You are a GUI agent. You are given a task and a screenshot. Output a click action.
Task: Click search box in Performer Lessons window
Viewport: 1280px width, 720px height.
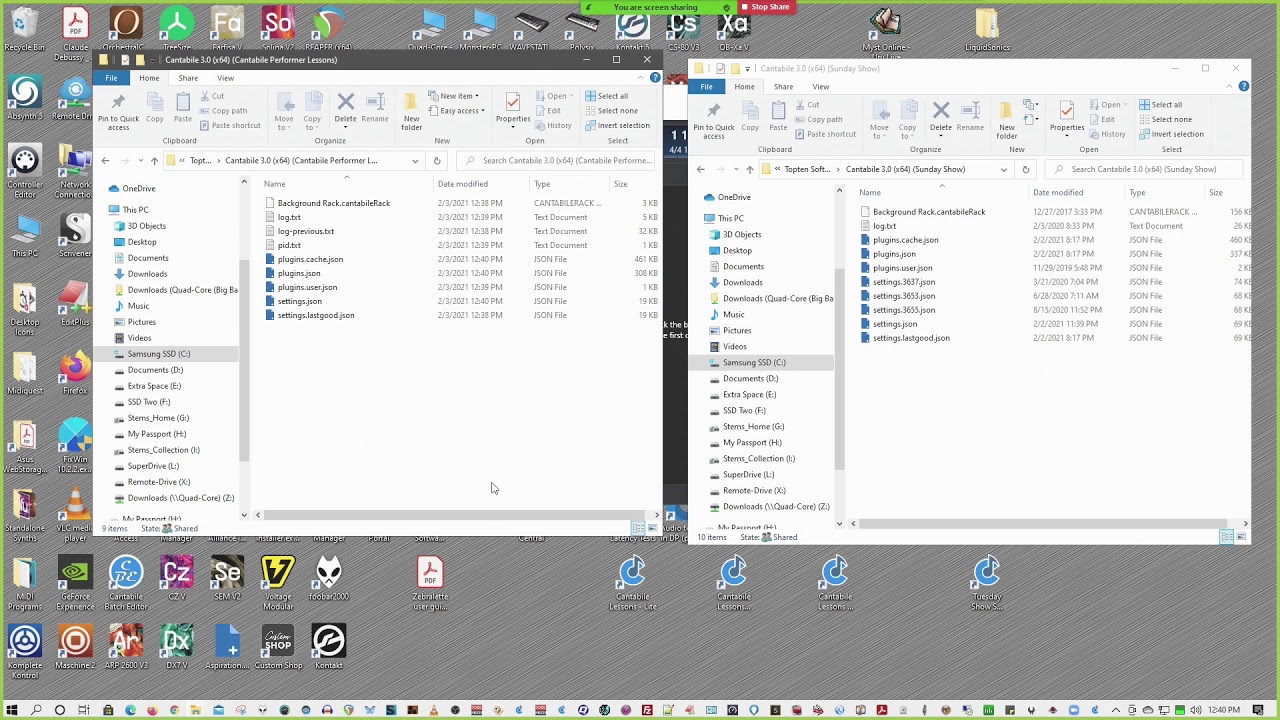[x=558, y=160]
